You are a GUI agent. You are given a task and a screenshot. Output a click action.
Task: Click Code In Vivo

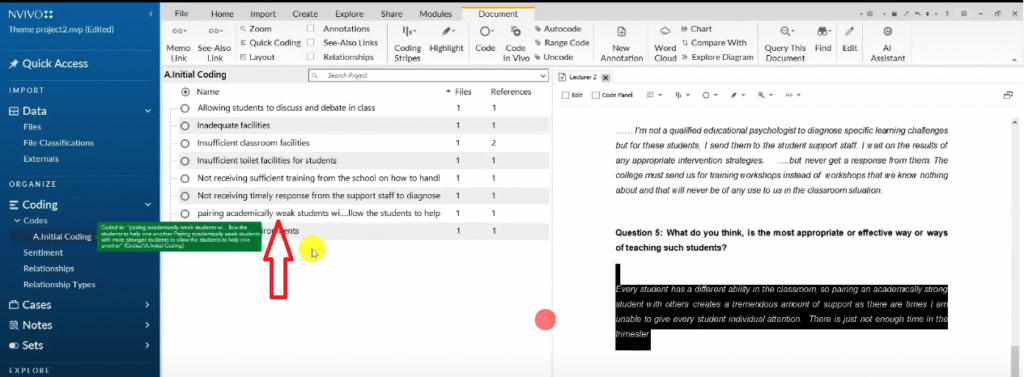coord(515,44)
